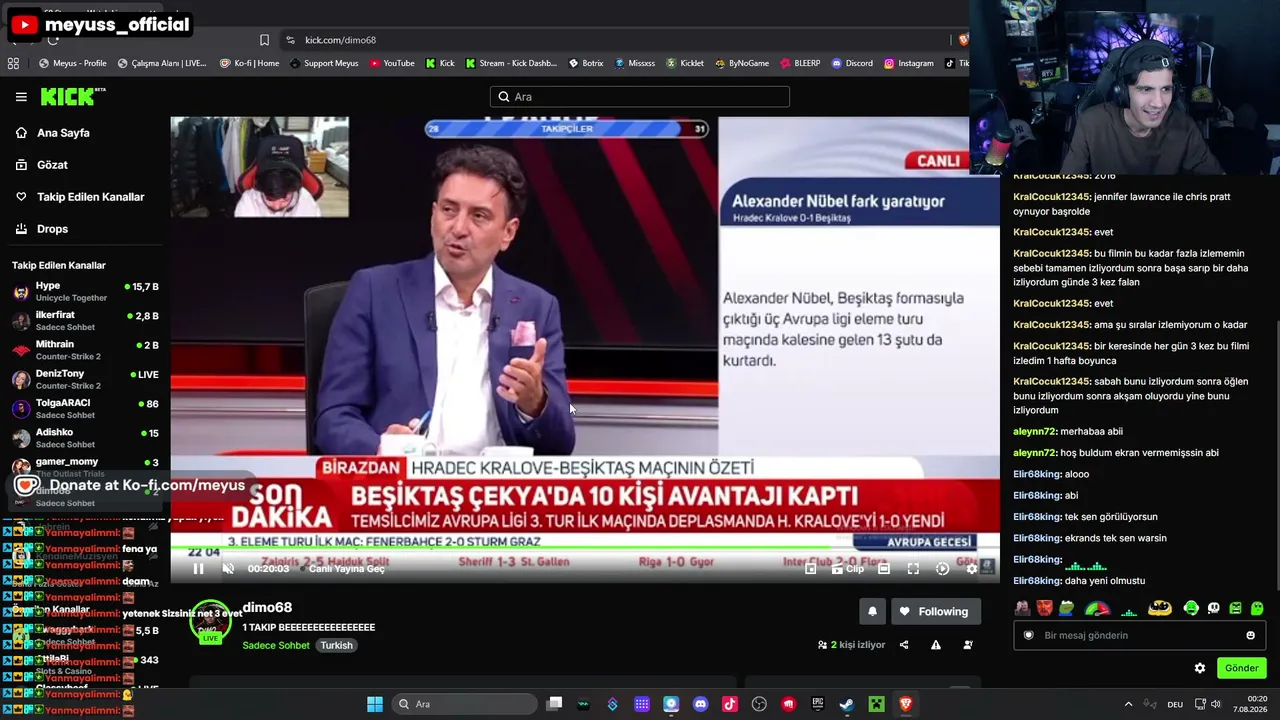Toggle notification bell for dimo68
Screen dimensions: 1280x720
[x=872, y=612]
